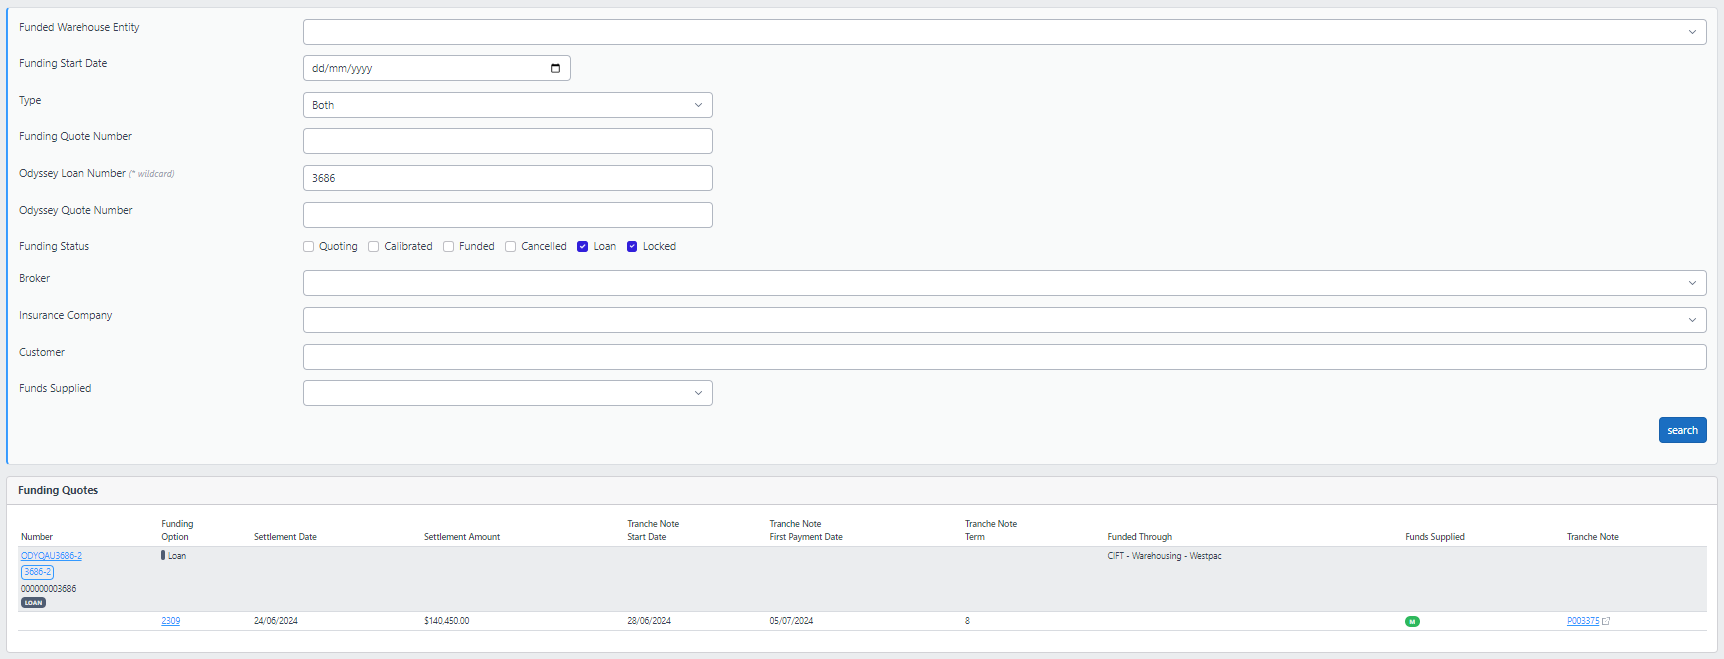
Task: Click the external link icon beside P003375
Action: coord(1606,621)
